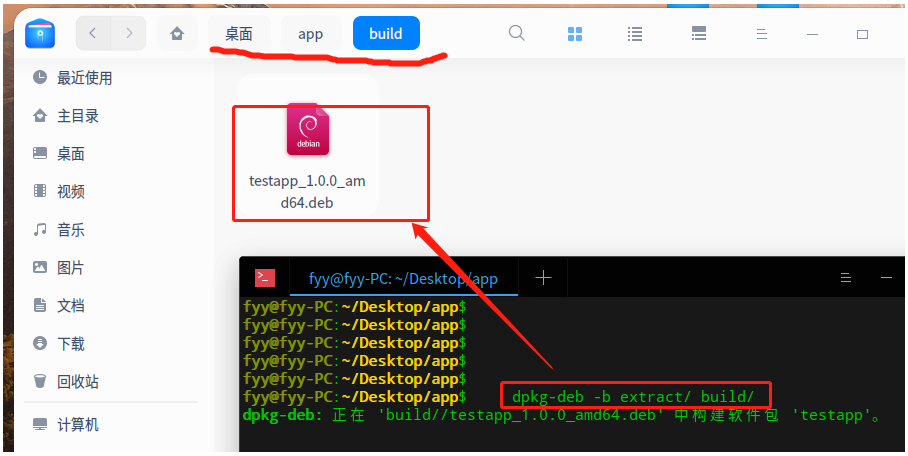Minimize the terminal window
This screenshot has height=456, width=908.
click(x=887, y=278)
